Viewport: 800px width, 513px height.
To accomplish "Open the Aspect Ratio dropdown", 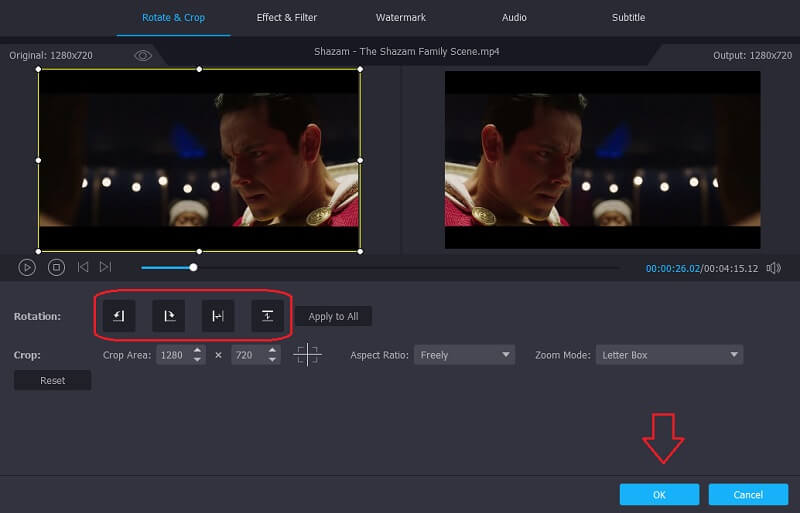I will click(464, 355).
